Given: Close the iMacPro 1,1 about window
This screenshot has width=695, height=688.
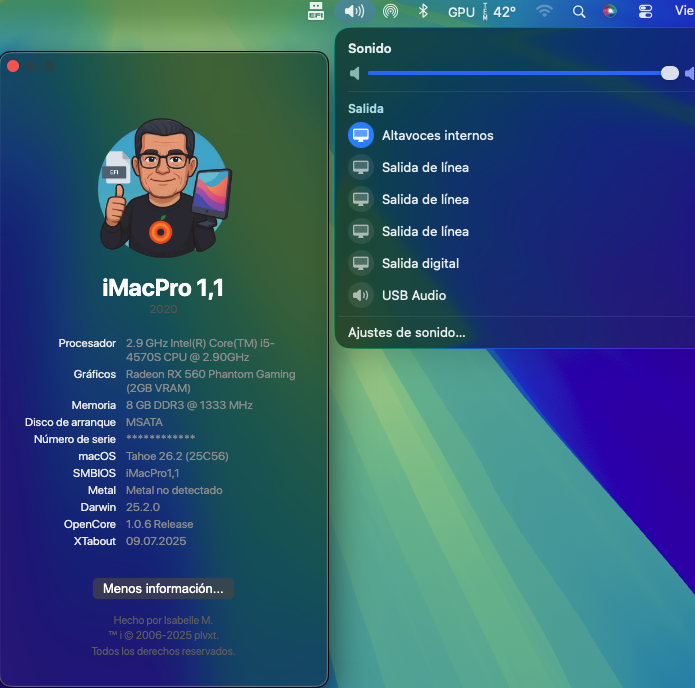Looking at the screenshot, I should (x=13, y=66).
